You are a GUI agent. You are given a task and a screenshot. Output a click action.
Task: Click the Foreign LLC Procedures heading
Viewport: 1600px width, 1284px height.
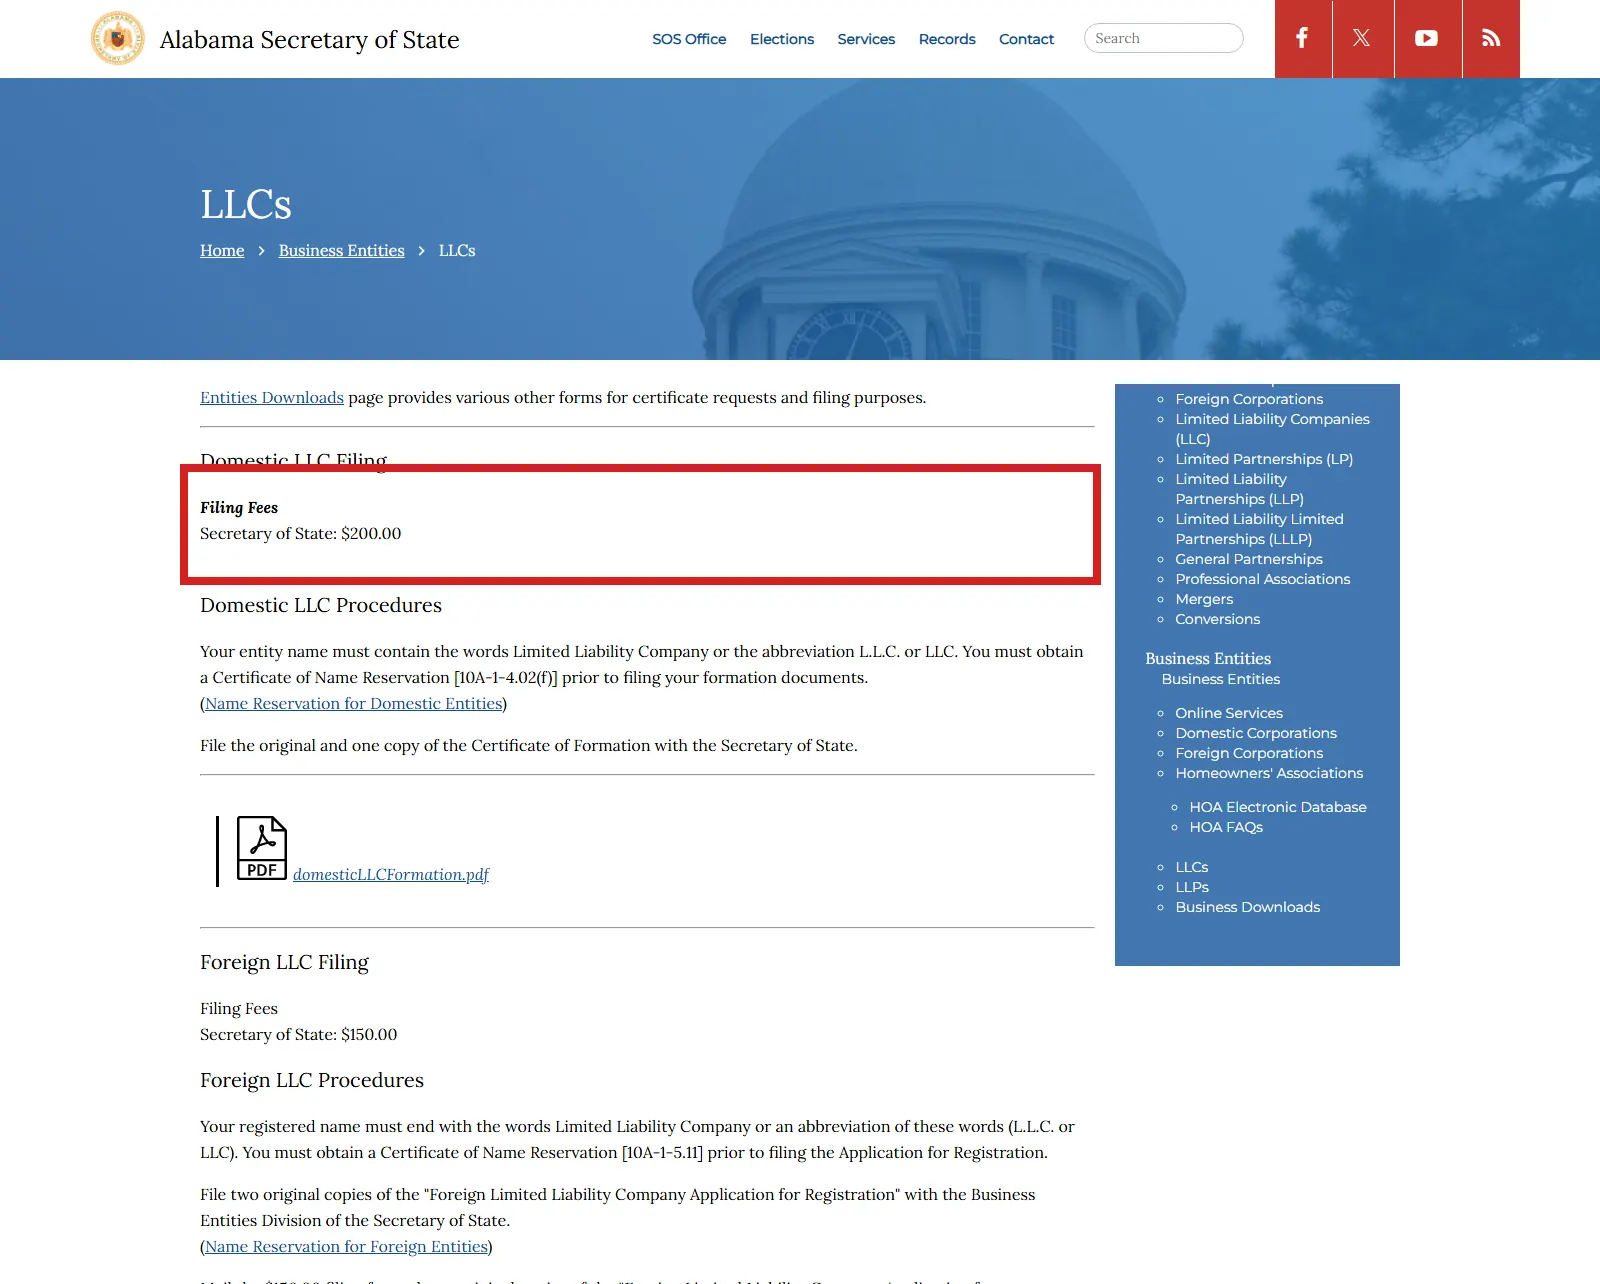coord(312,1080)
